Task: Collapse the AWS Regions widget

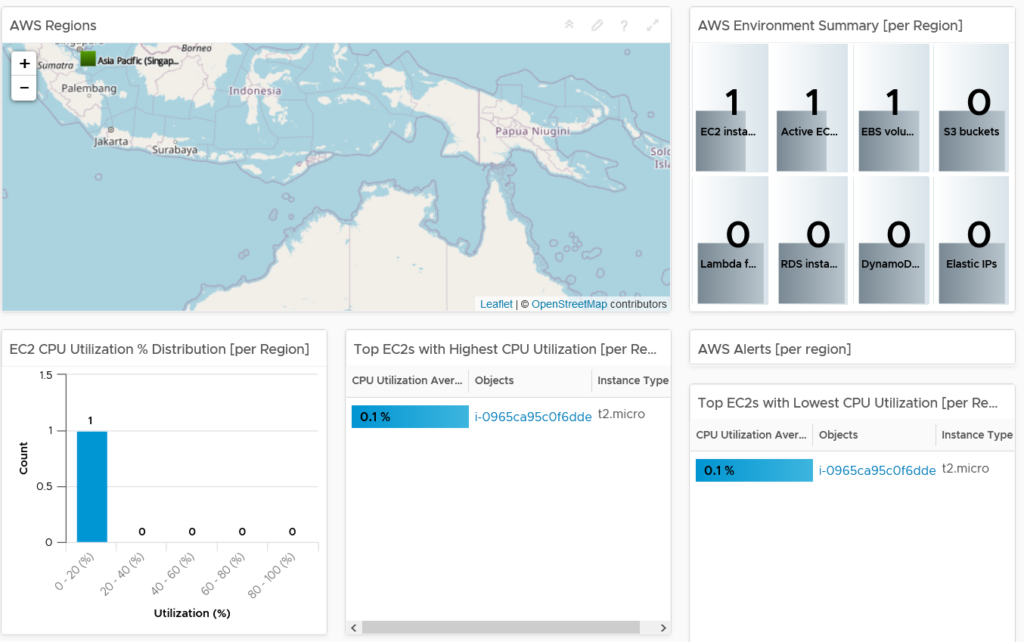Action: coord(569,25)
